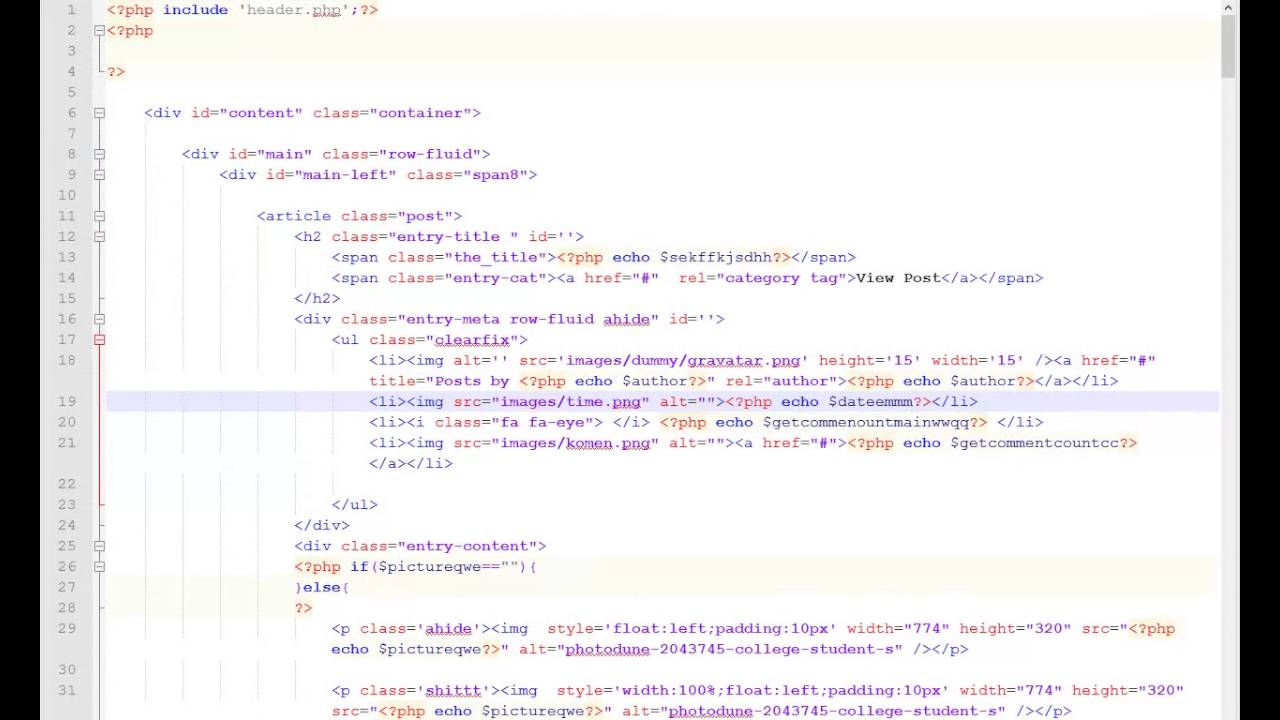Click the "clearfix" class value
1280x720 pixels.
472,340
